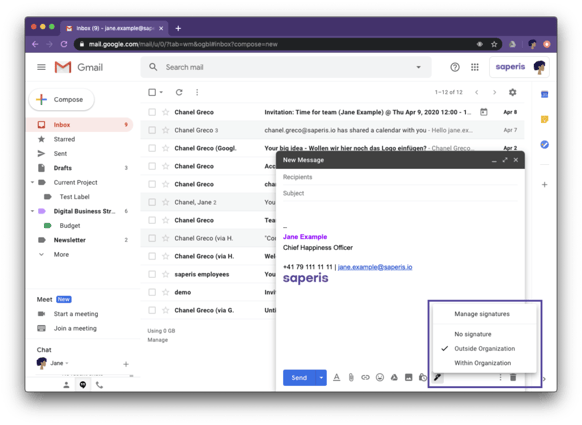Image resolution: width=582 pixels, height=425 pixels.
Task: Open the Keep notes side panel icon
Action: tap(545, 120)
